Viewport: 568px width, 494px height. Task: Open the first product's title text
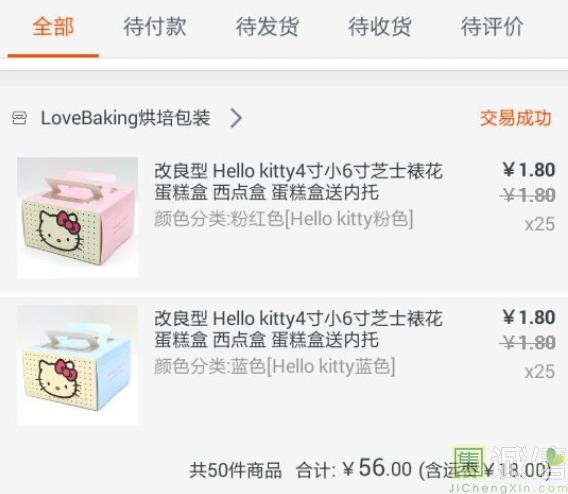point(298,181)
